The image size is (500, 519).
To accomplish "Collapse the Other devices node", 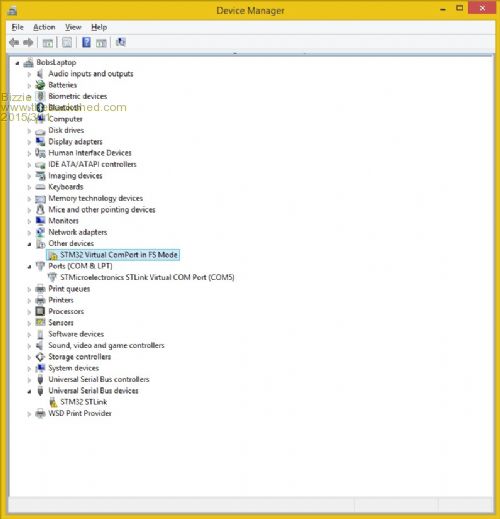I will coord(29,244).
